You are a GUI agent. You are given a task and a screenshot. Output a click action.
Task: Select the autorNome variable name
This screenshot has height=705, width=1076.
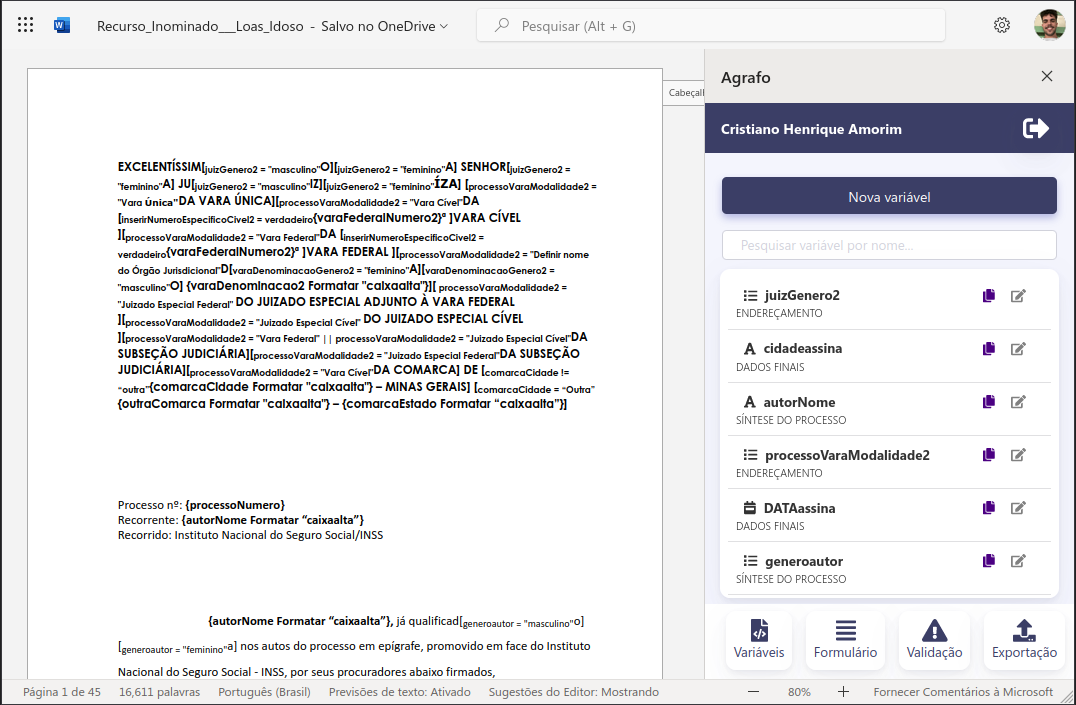pyautogui.click(x=799, y=402)
